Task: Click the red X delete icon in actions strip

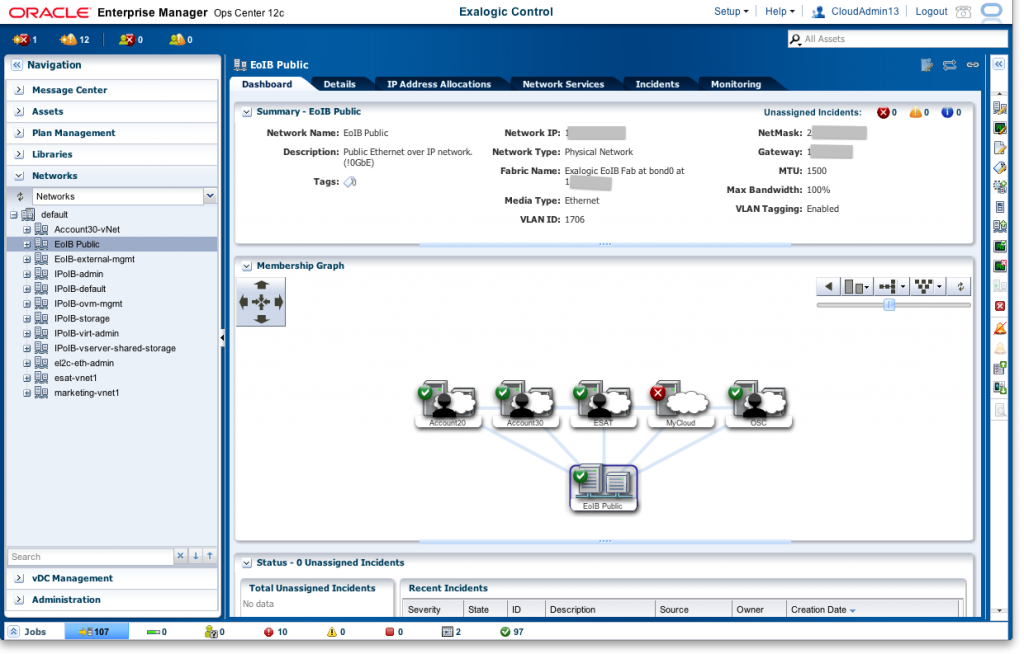Action: pyautogui.click(x=1000, y=306)
